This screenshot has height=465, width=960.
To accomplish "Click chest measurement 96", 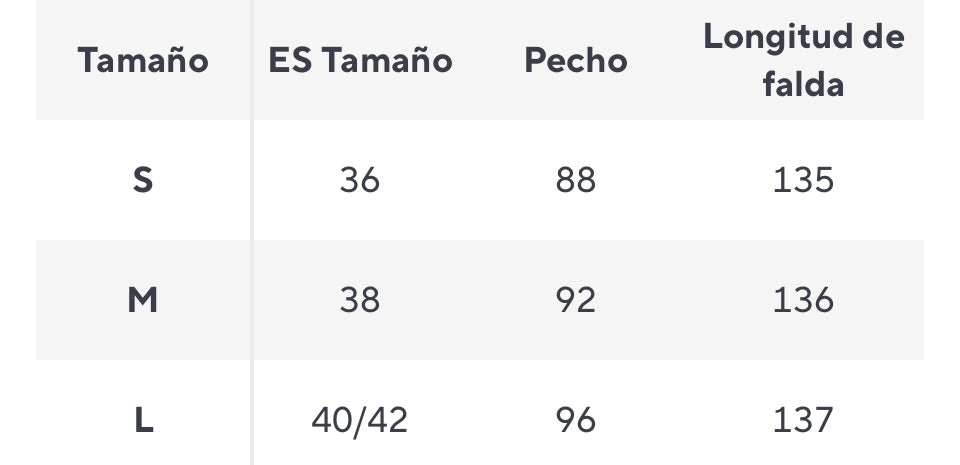I will pos(576,420).
